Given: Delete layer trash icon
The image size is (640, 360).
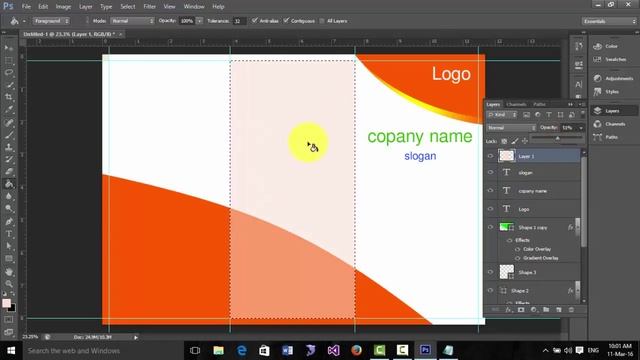Looking at the screenshot, I should (571, 310).
